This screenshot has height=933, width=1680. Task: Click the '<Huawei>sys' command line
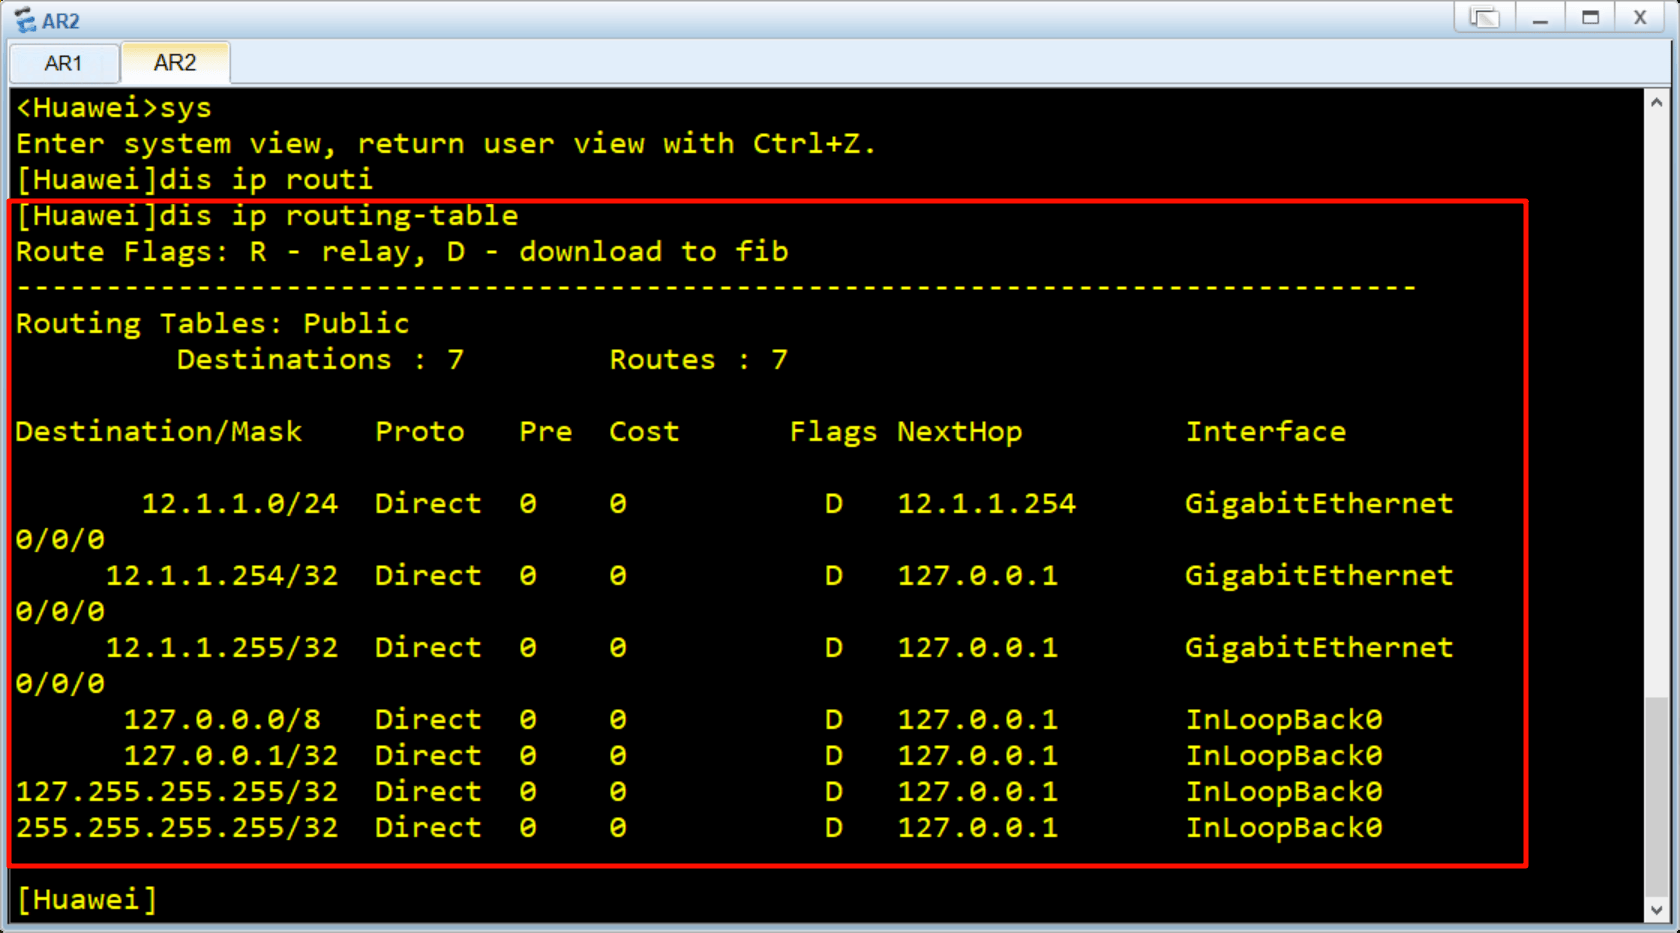coord(114,108)
